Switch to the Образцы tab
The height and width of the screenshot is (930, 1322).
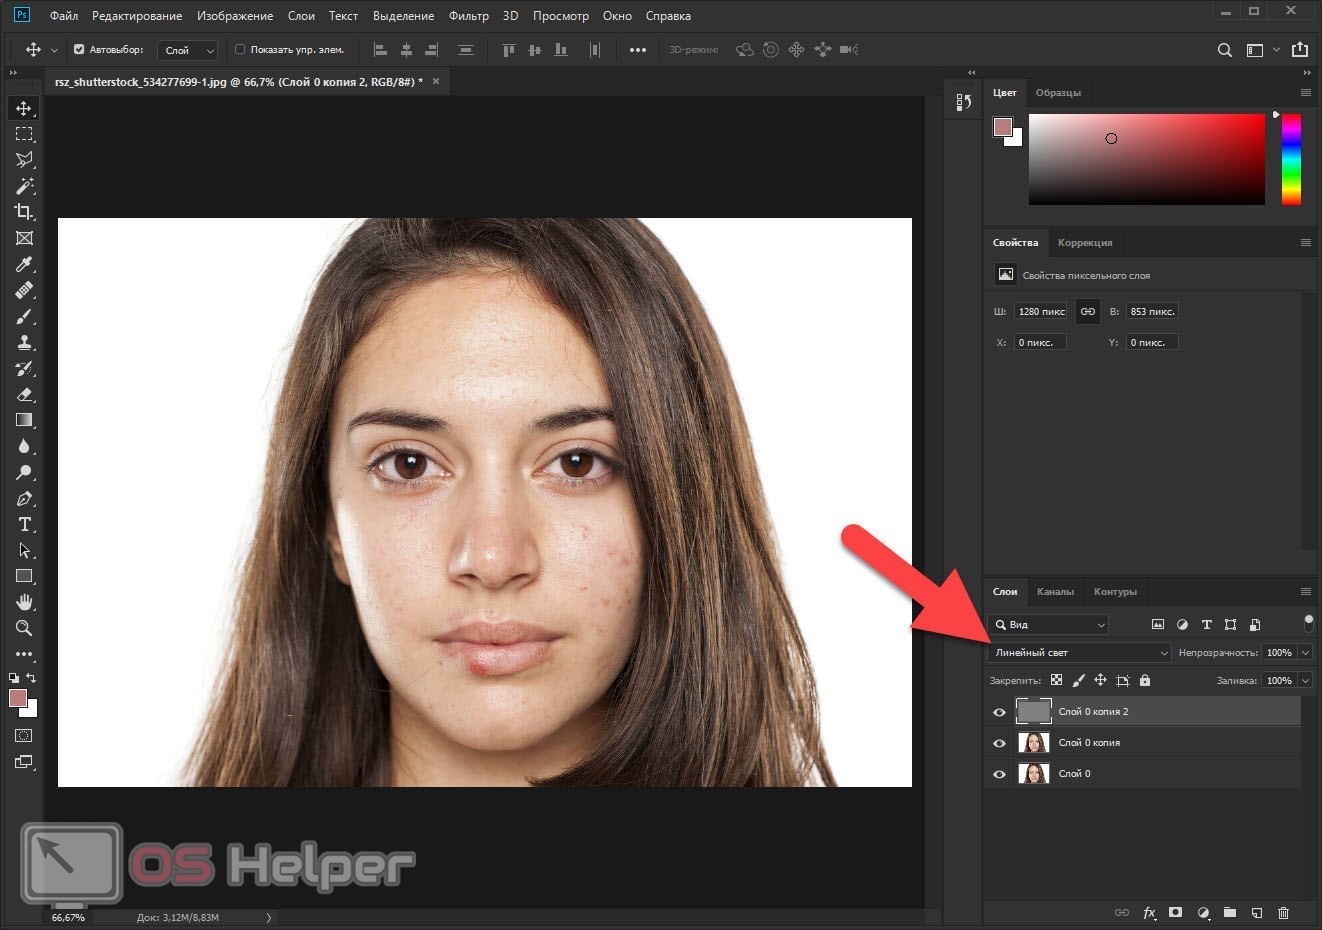pos(1058,92)
